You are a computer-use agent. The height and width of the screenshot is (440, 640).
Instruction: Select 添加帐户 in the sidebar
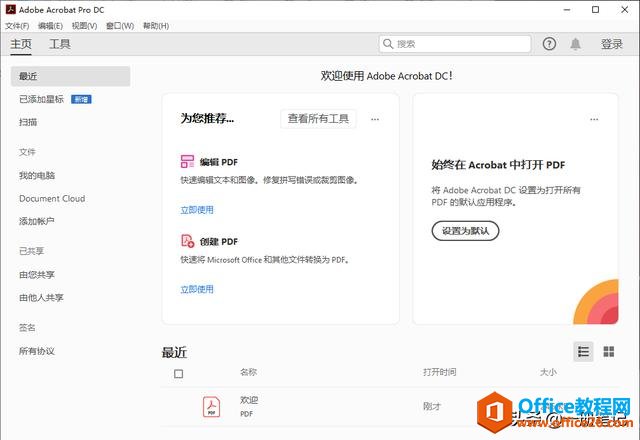pyautogui.click(x=37, y=221)
